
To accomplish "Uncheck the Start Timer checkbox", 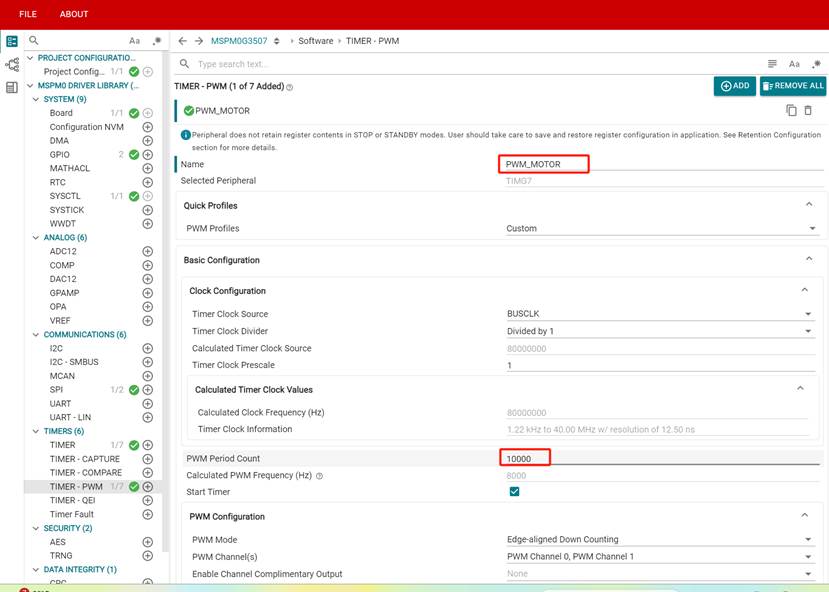I will click(514, 492).
